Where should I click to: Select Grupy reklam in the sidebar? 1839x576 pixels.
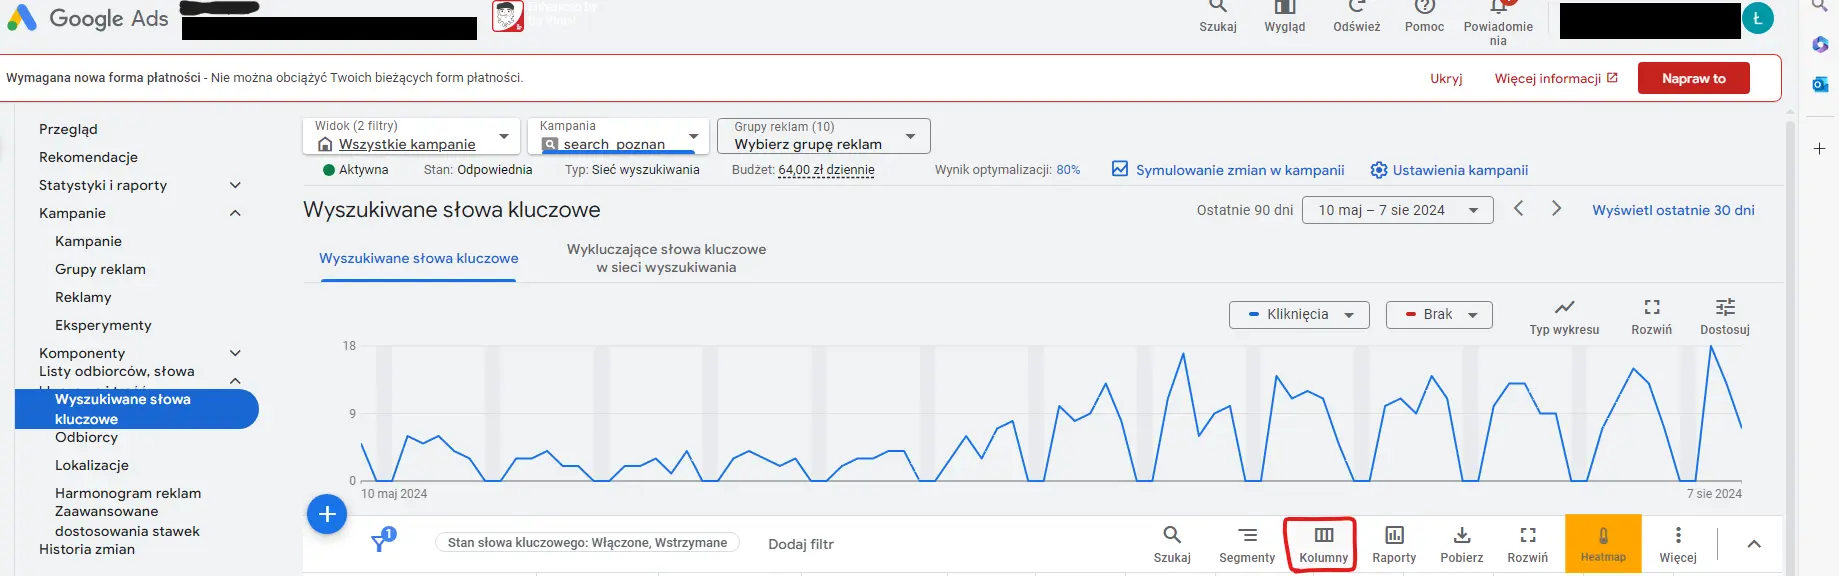[x=100, y=269]
